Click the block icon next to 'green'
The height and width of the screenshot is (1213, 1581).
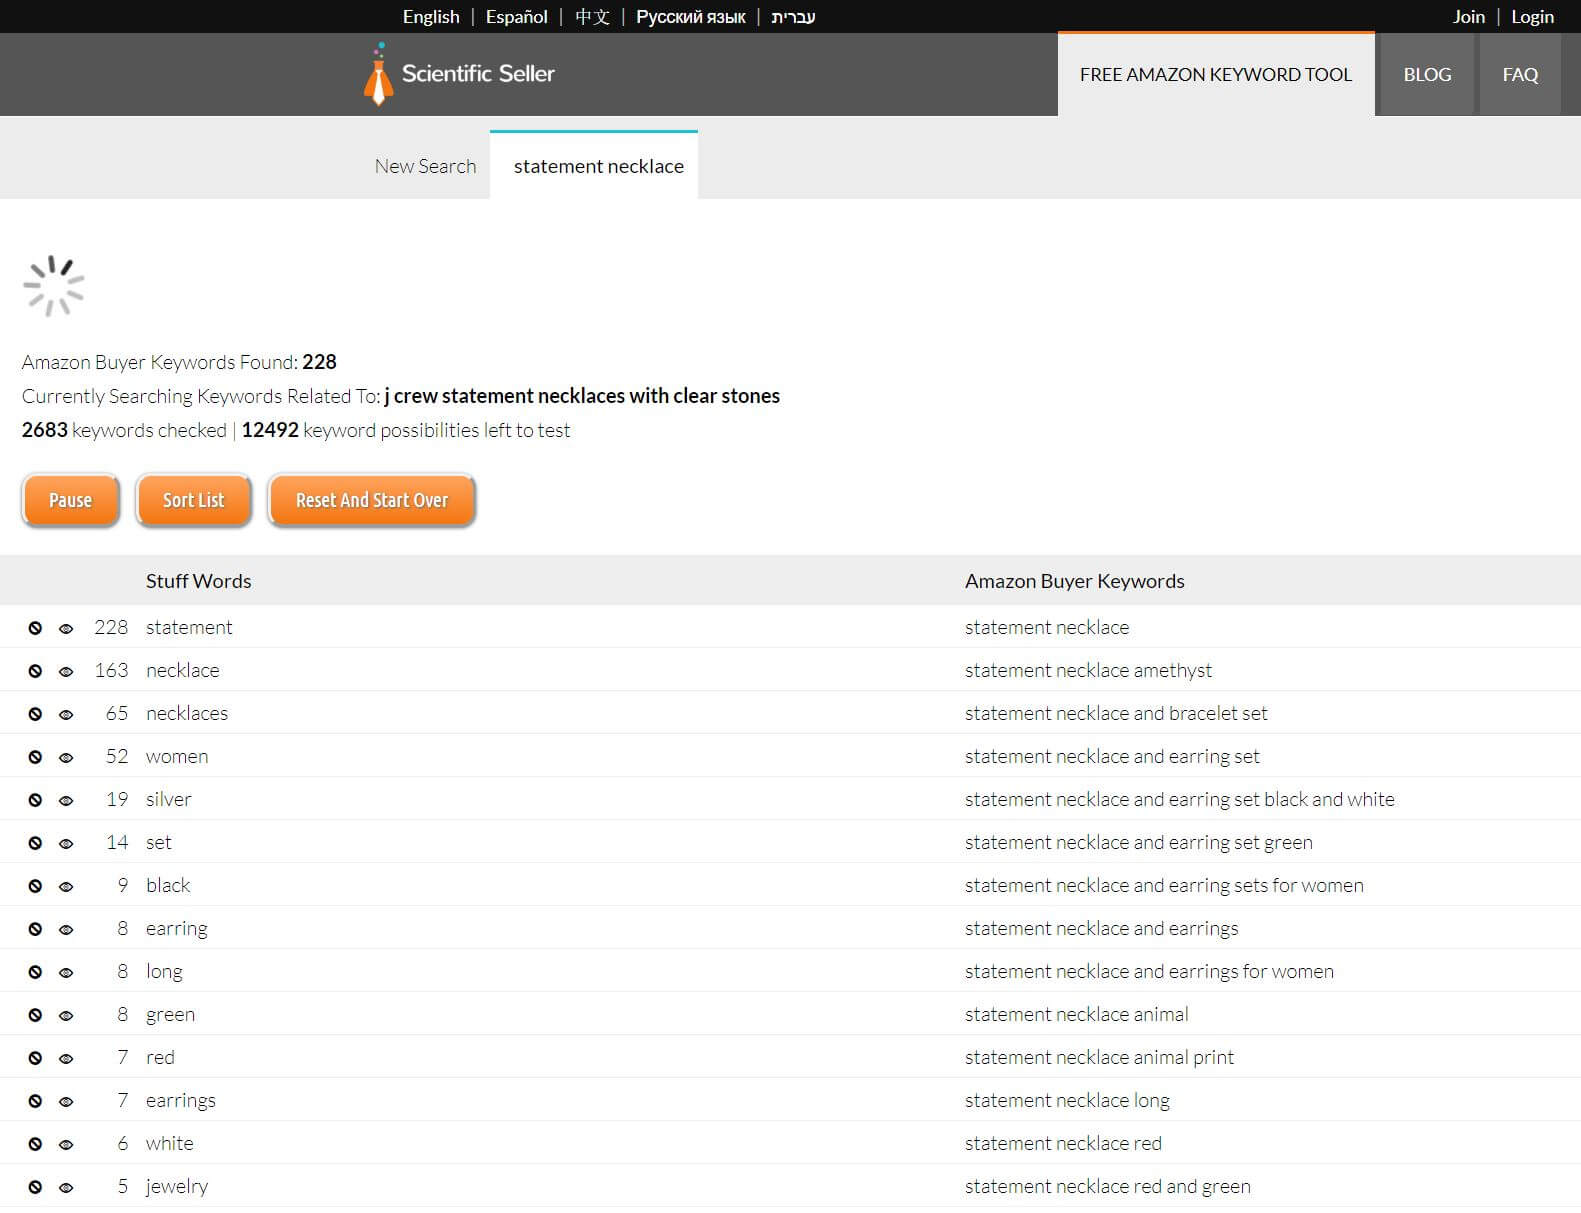pyautogui.click(x=35, y=1015)
